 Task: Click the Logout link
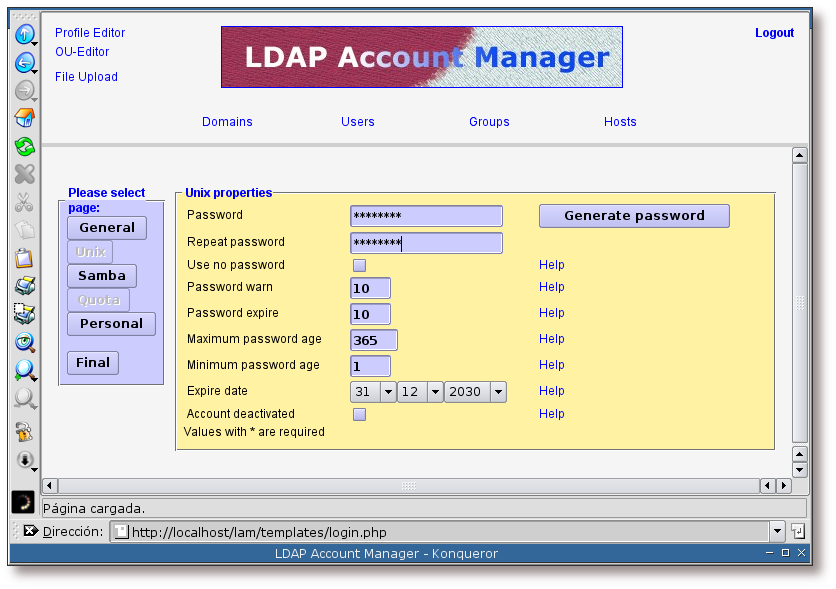[774, 33]
